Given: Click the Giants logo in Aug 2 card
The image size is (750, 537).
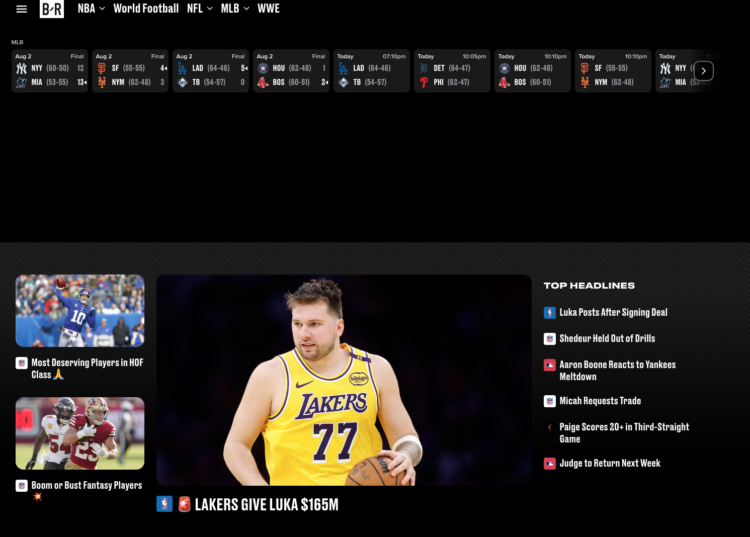Looking at the screenshot, I should [102, 68].
